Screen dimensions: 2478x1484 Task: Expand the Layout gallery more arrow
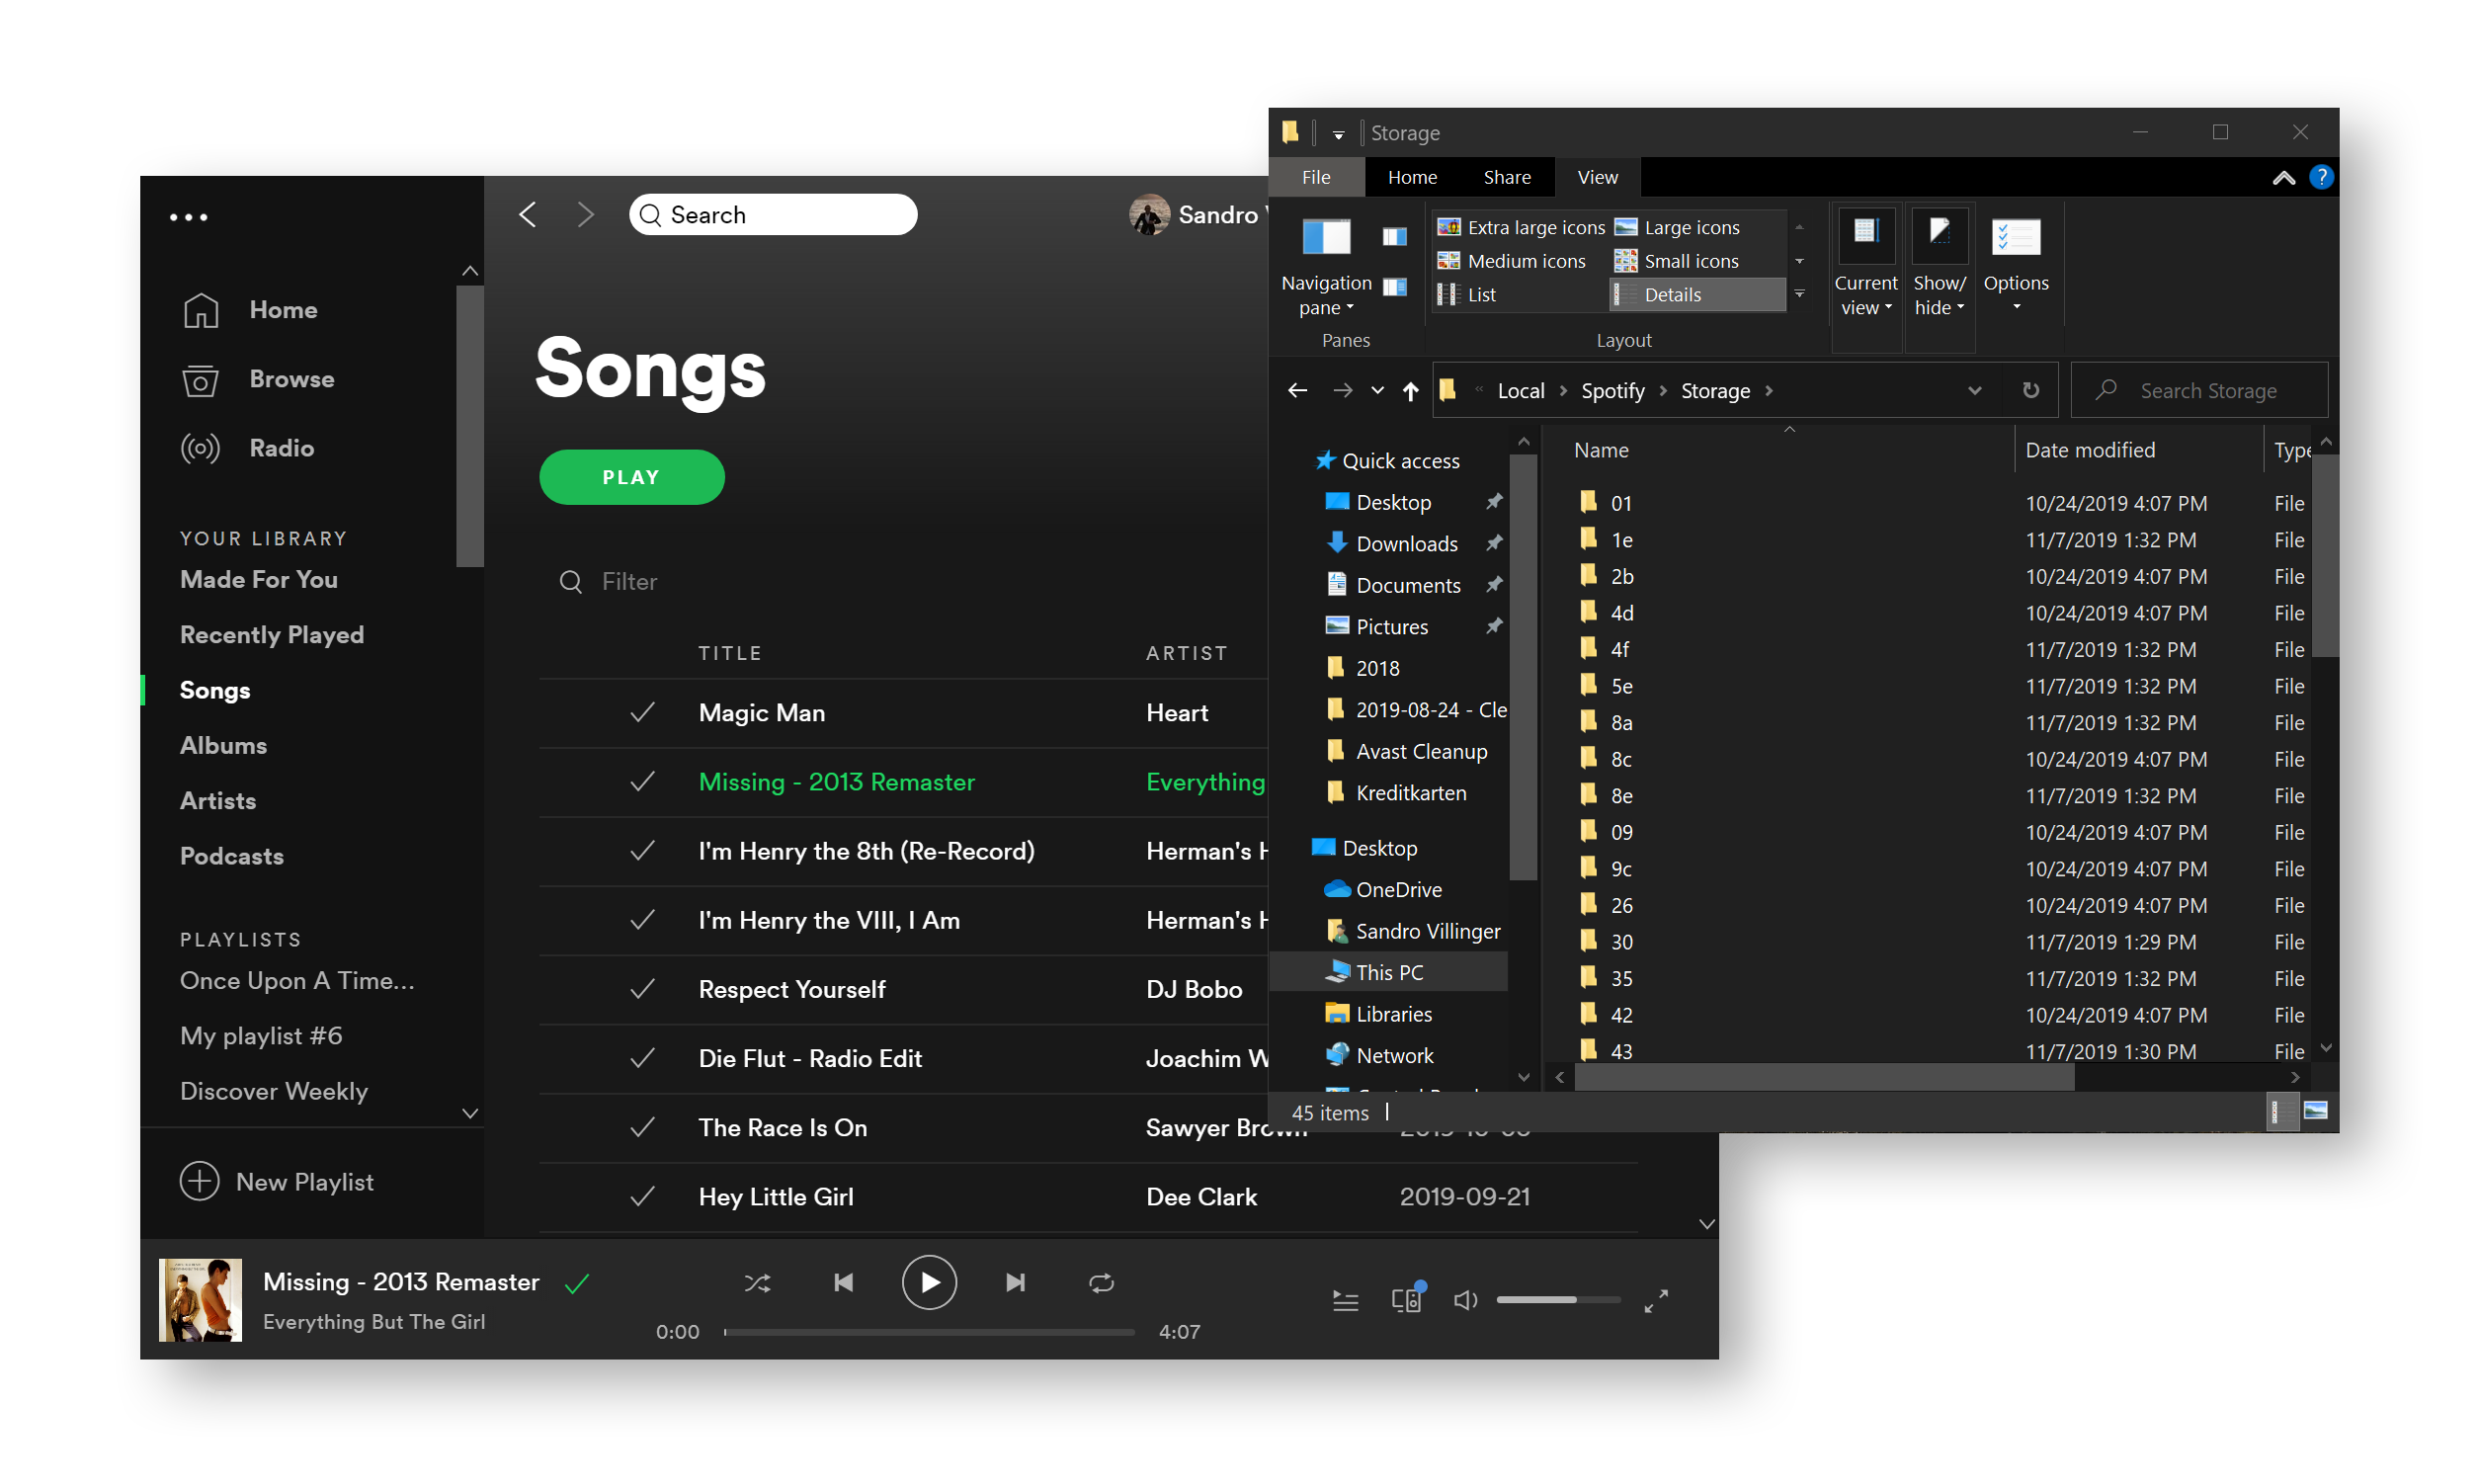pyautogui.click(x=1799, y=295)
